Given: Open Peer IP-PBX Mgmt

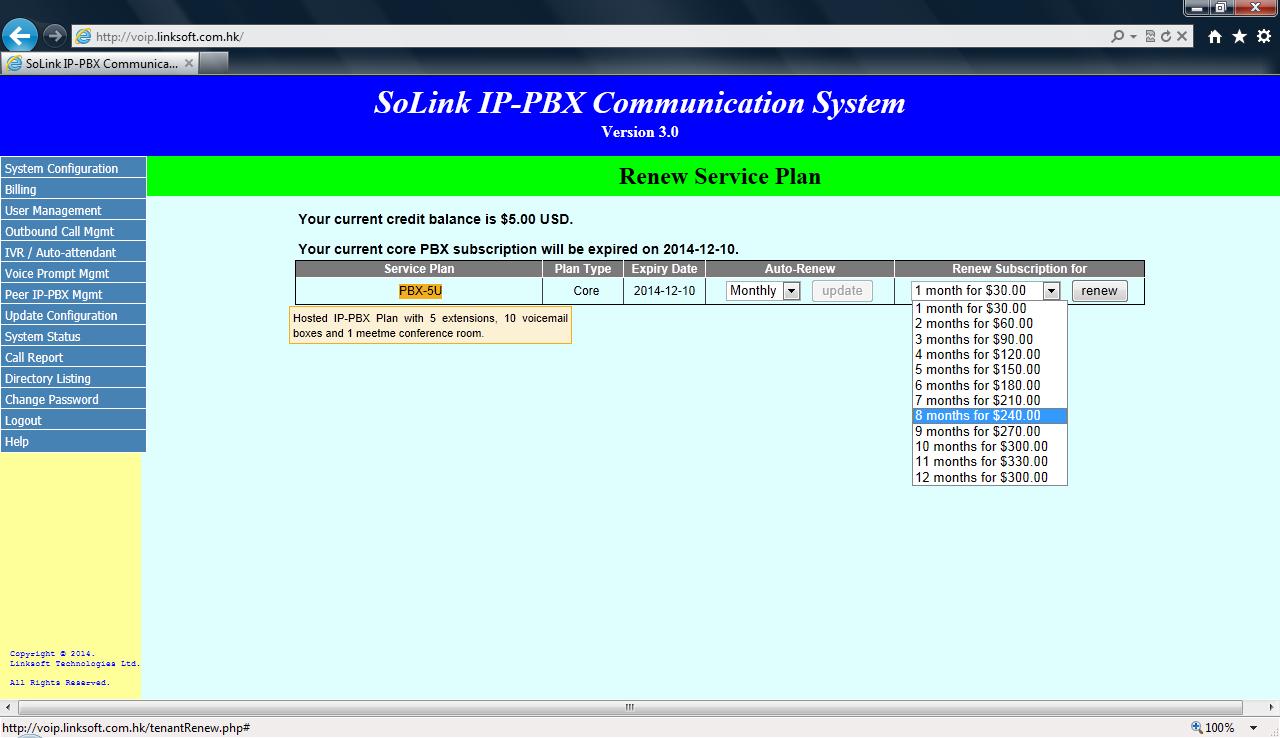Looking at the screenshot, I should [x=73, y=295].
